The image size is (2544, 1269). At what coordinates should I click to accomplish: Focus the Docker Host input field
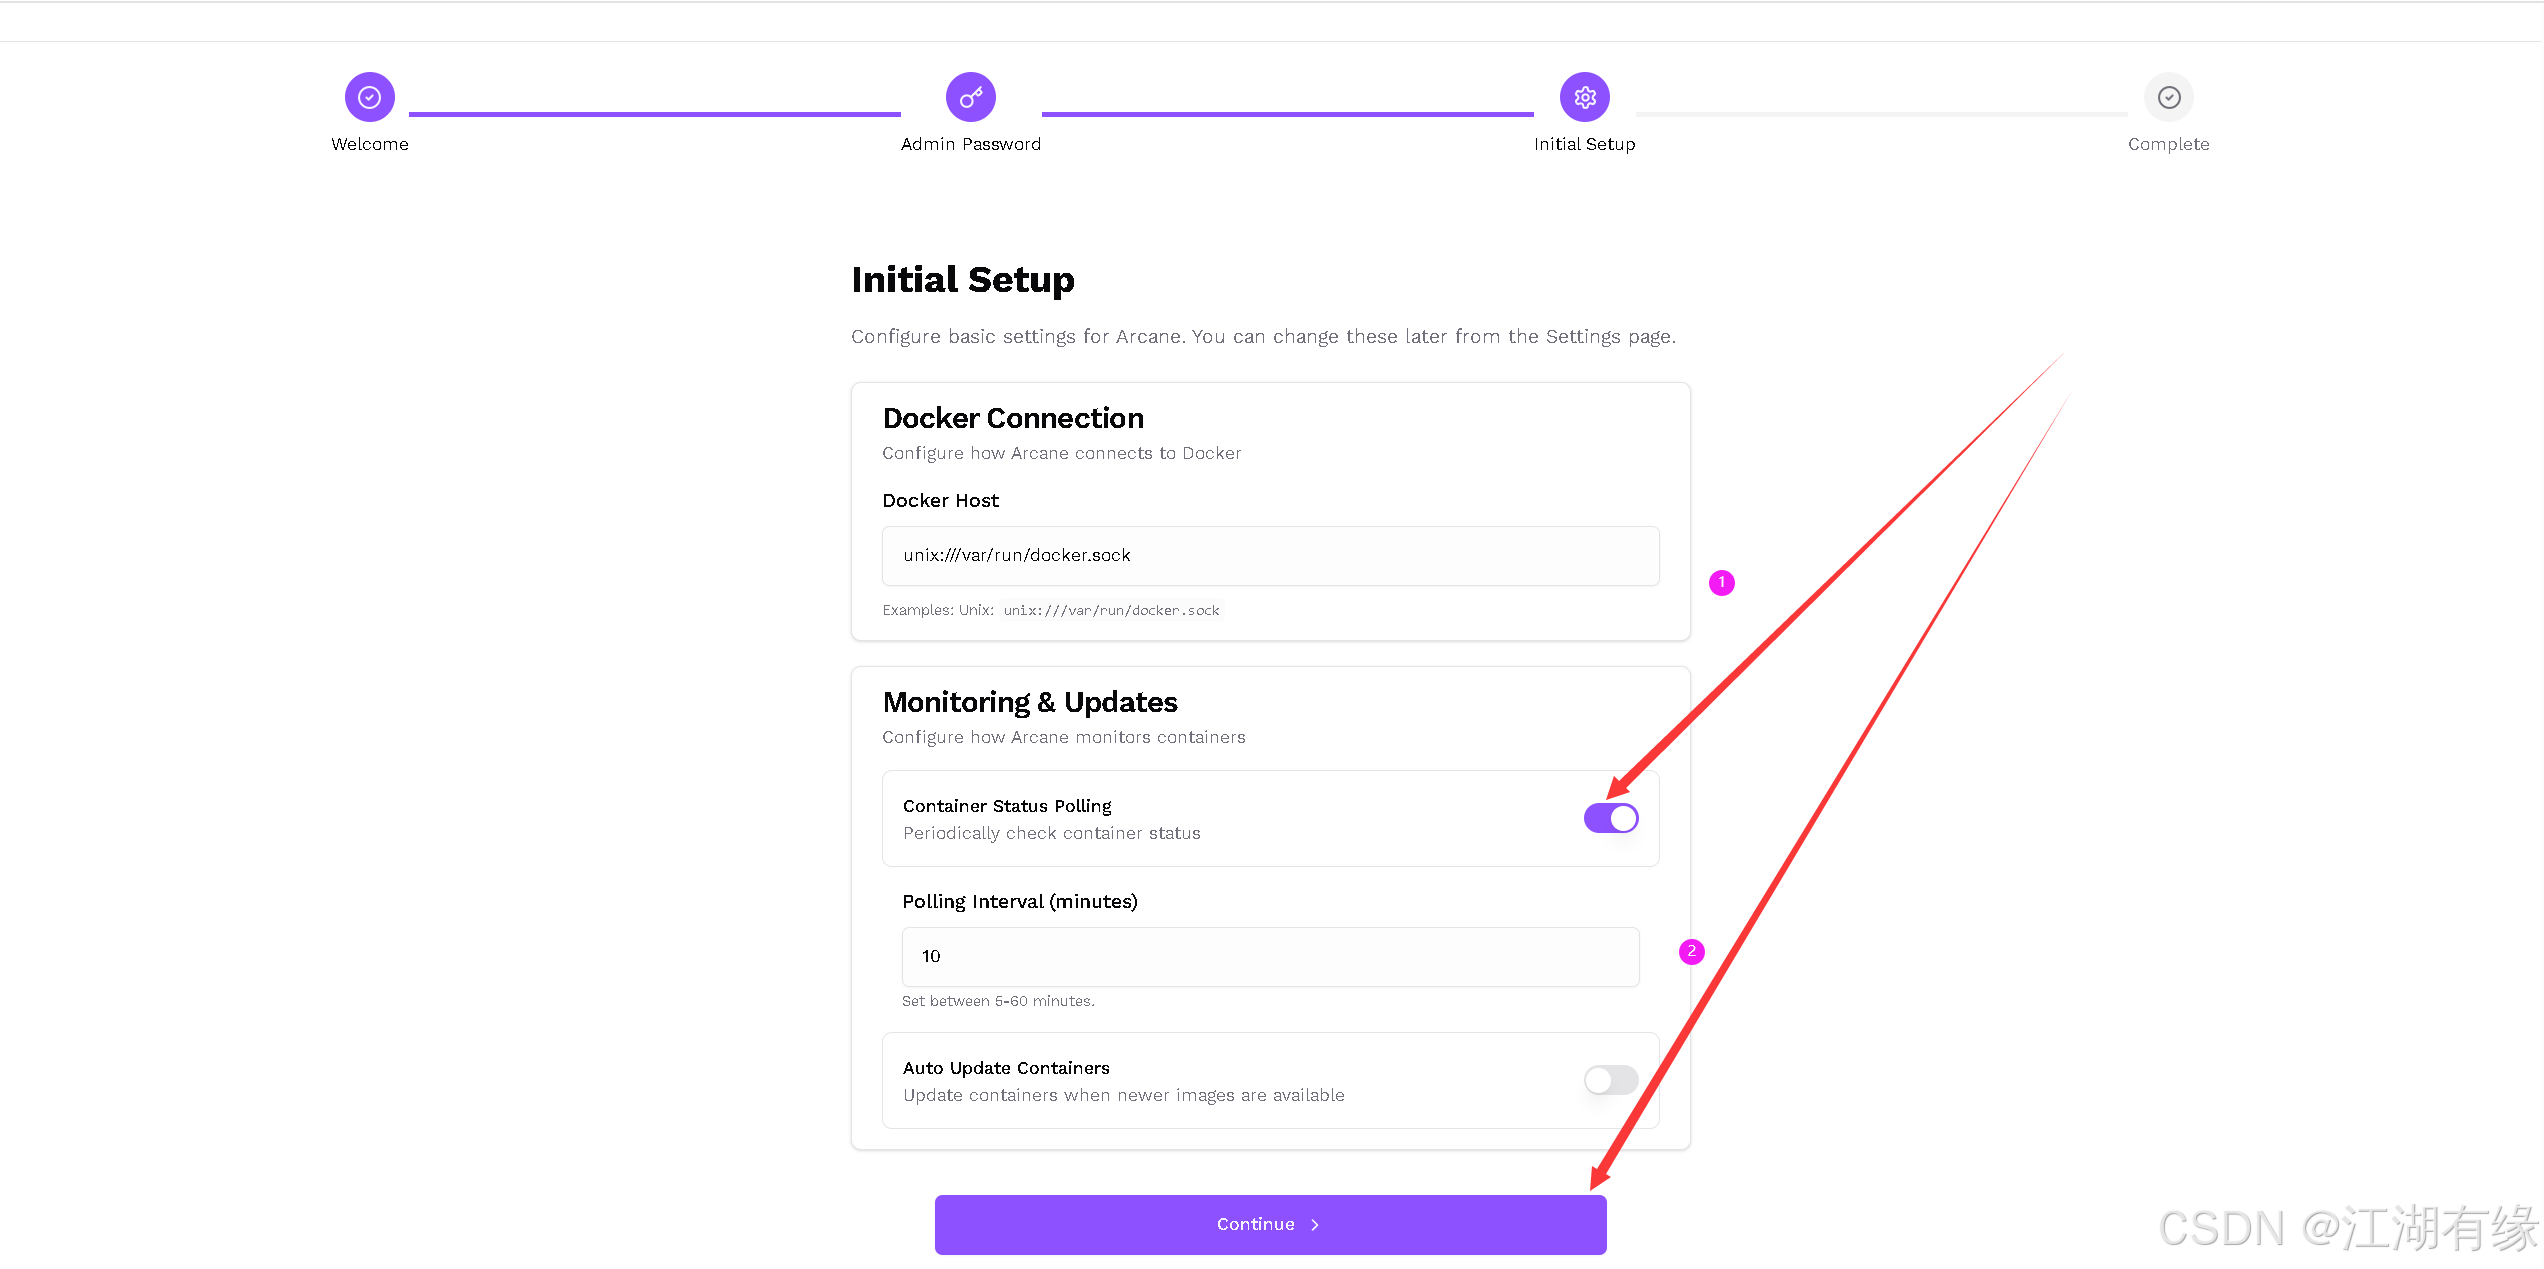[1271, 556]
